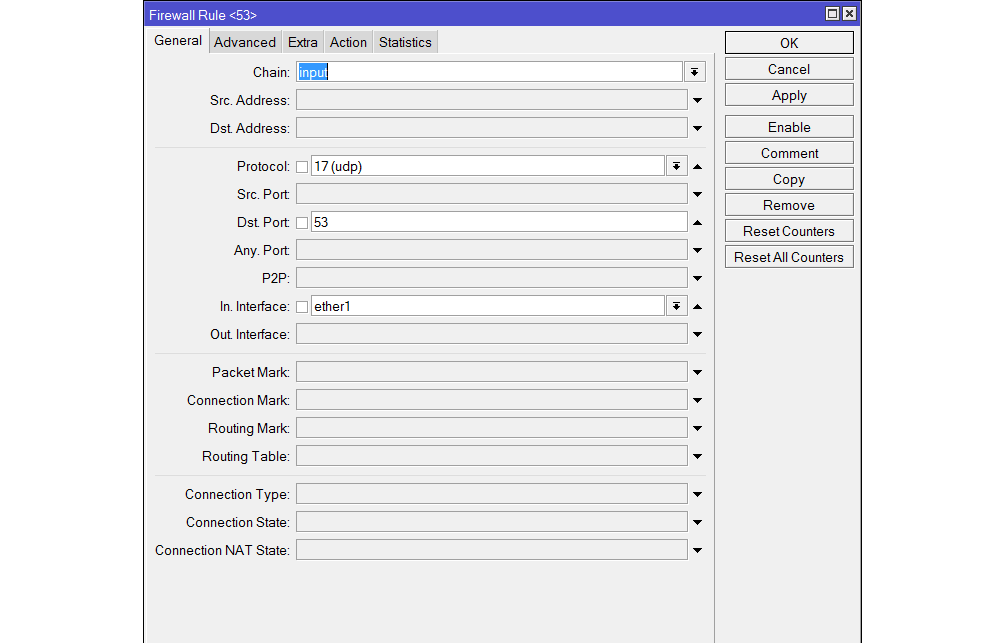
Task: Toggle the Protocol invert checkbox
Action: tap(302, 167)
